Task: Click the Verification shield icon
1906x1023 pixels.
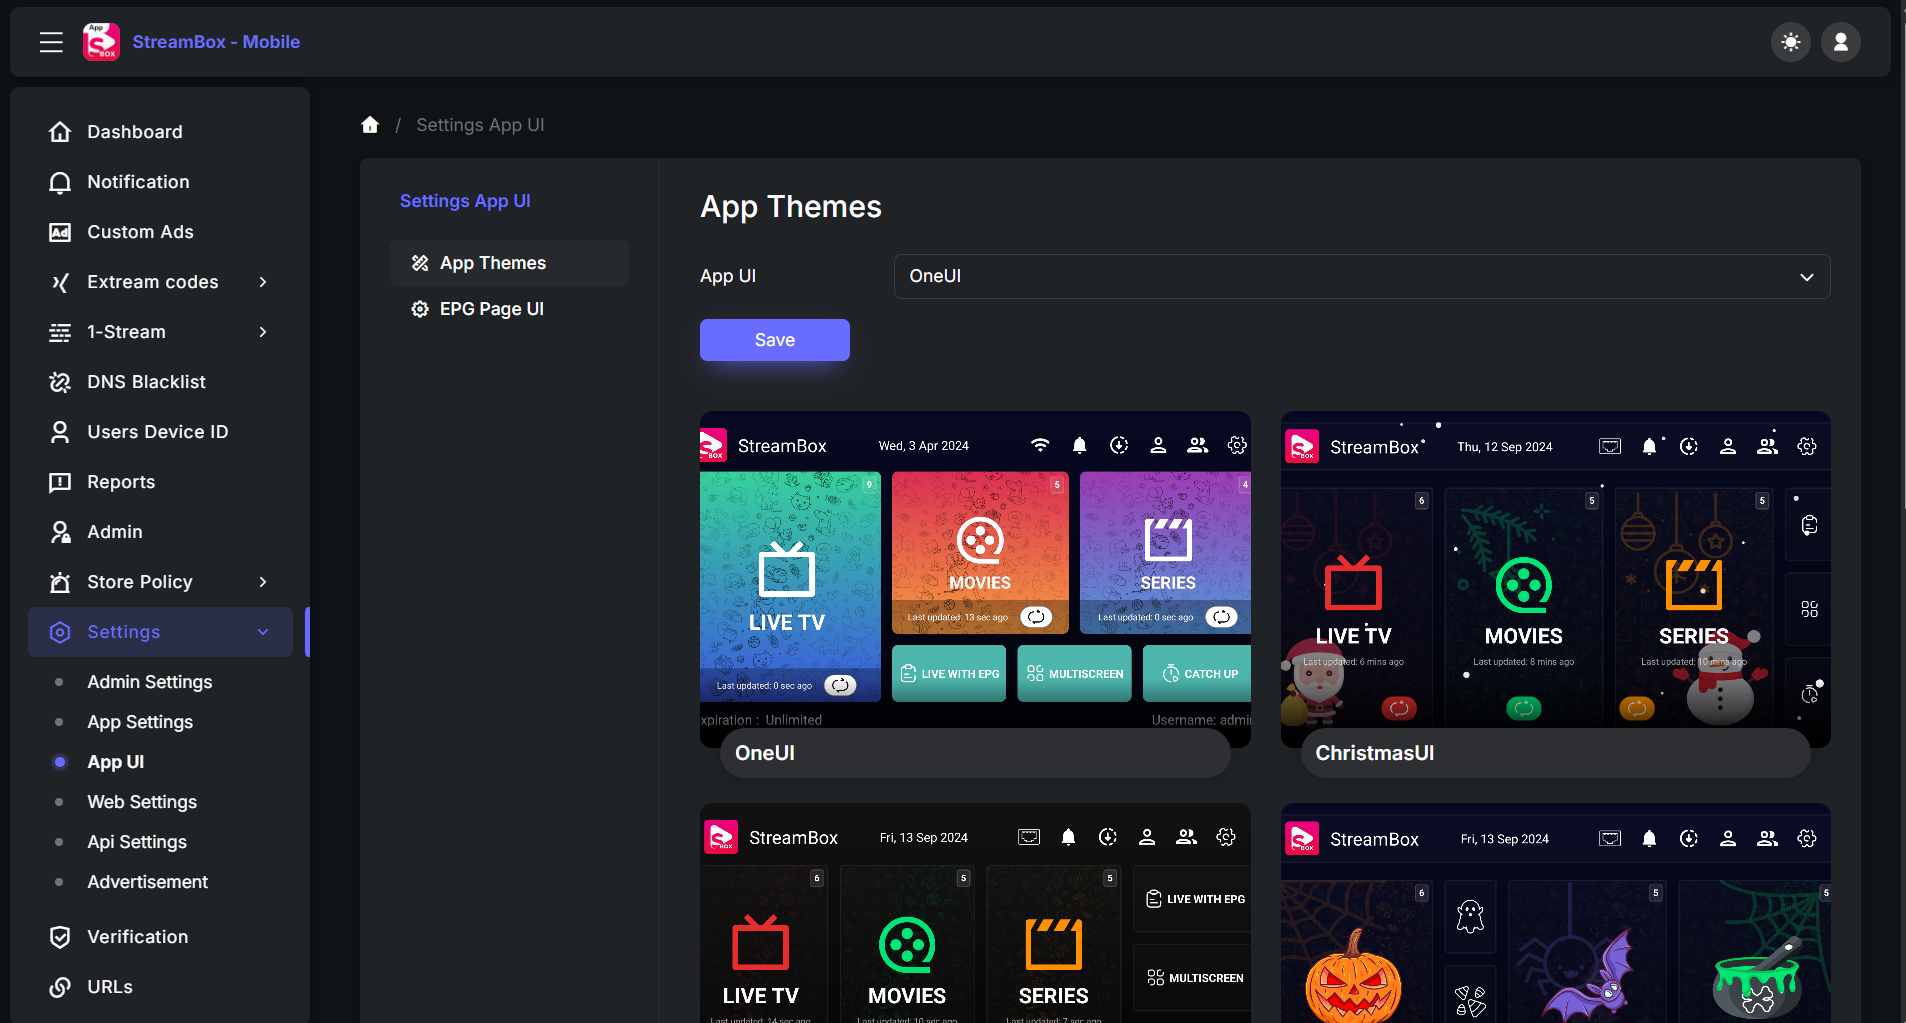Action: click(x=60, y=937)
